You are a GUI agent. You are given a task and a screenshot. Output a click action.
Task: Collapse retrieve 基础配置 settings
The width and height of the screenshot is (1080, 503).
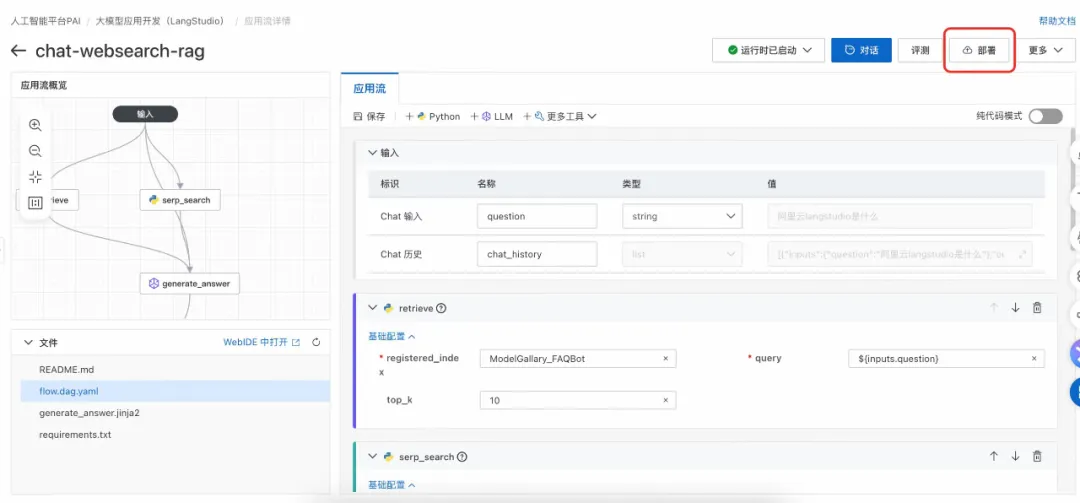pos(392,336)
